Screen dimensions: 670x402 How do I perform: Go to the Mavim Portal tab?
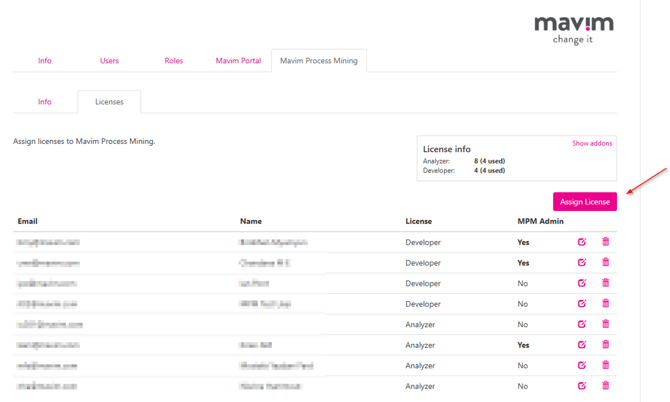coord(238,61)
